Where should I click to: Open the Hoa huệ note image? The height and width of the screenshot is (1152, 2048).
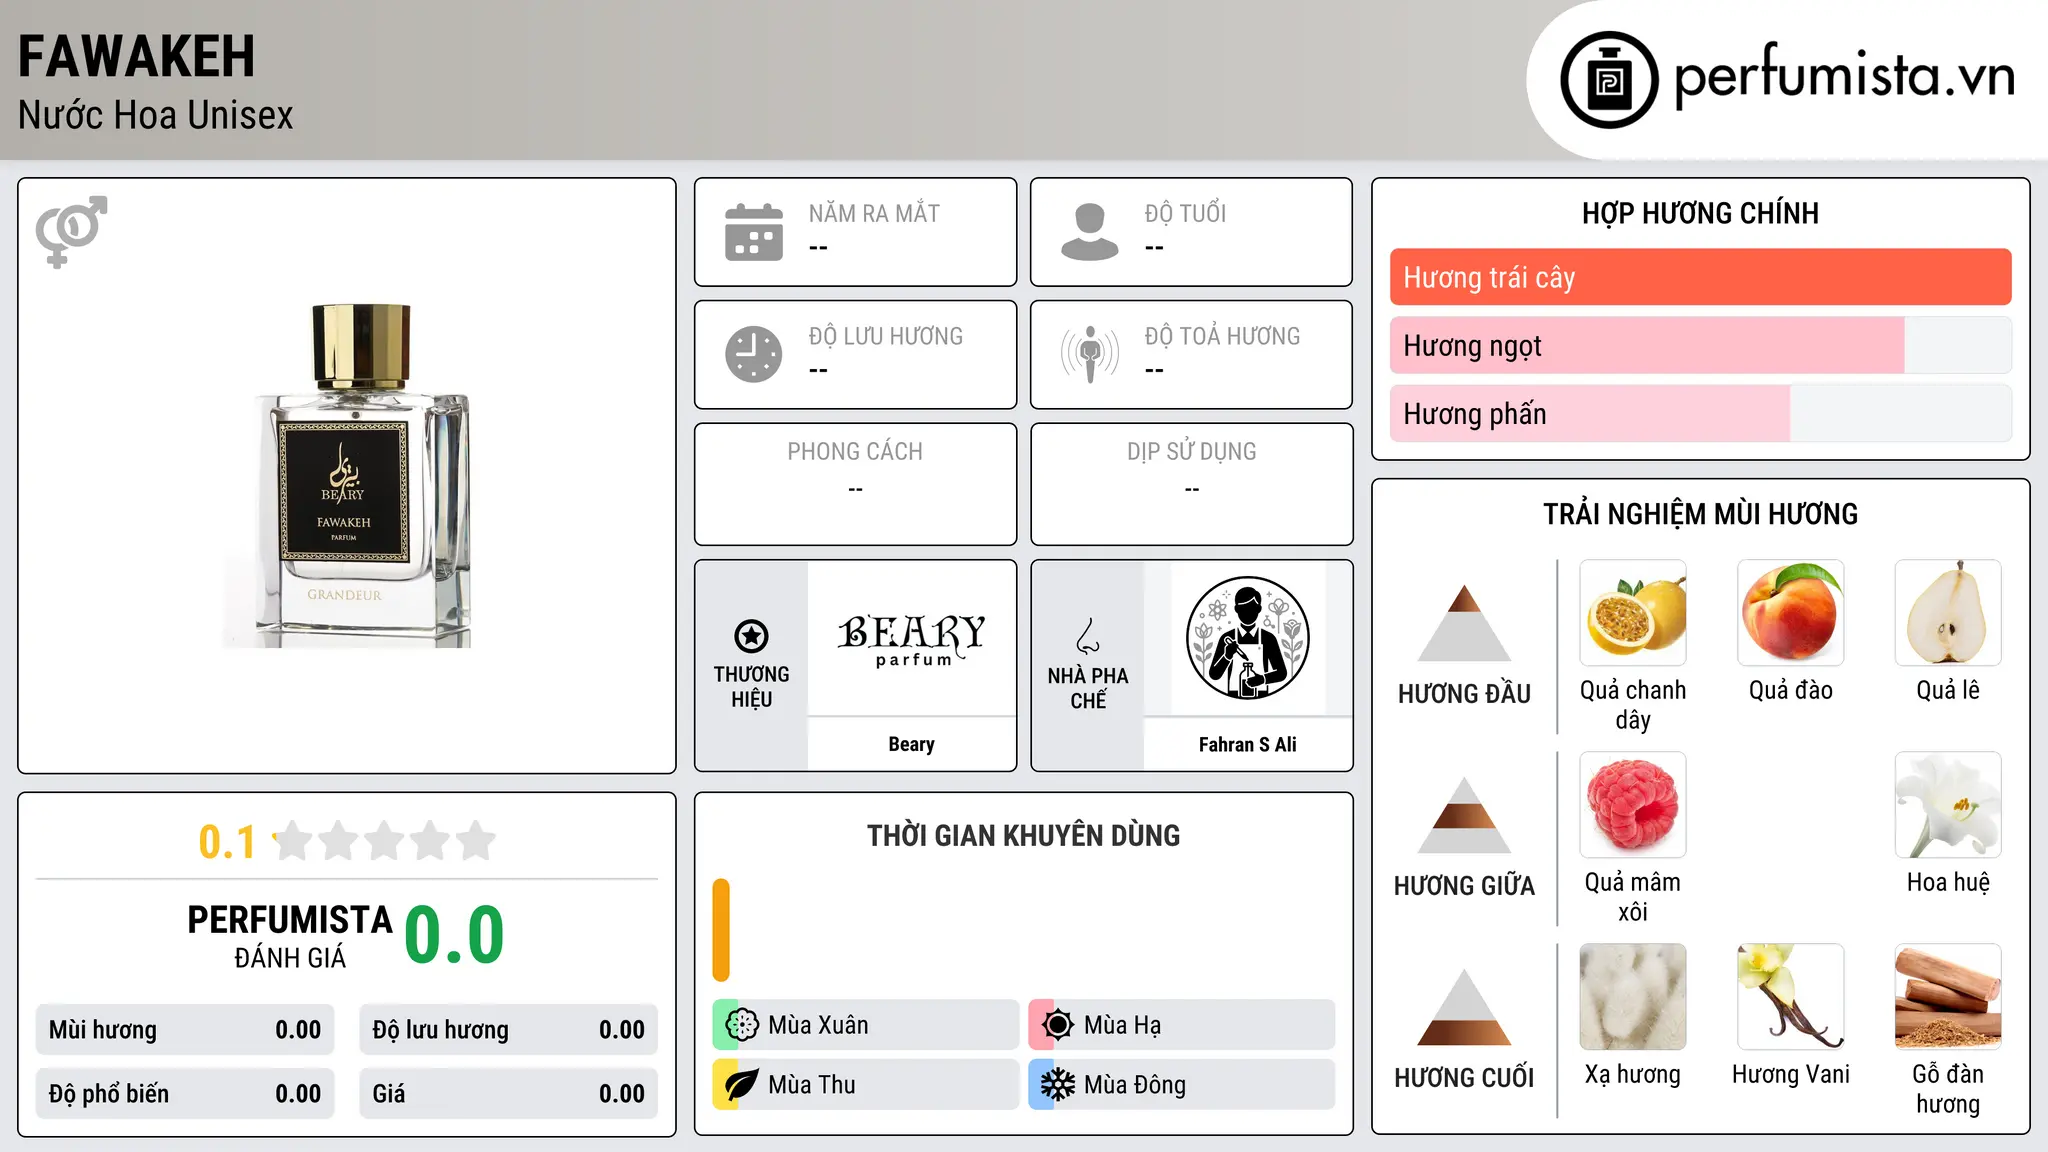point(1948,805)
